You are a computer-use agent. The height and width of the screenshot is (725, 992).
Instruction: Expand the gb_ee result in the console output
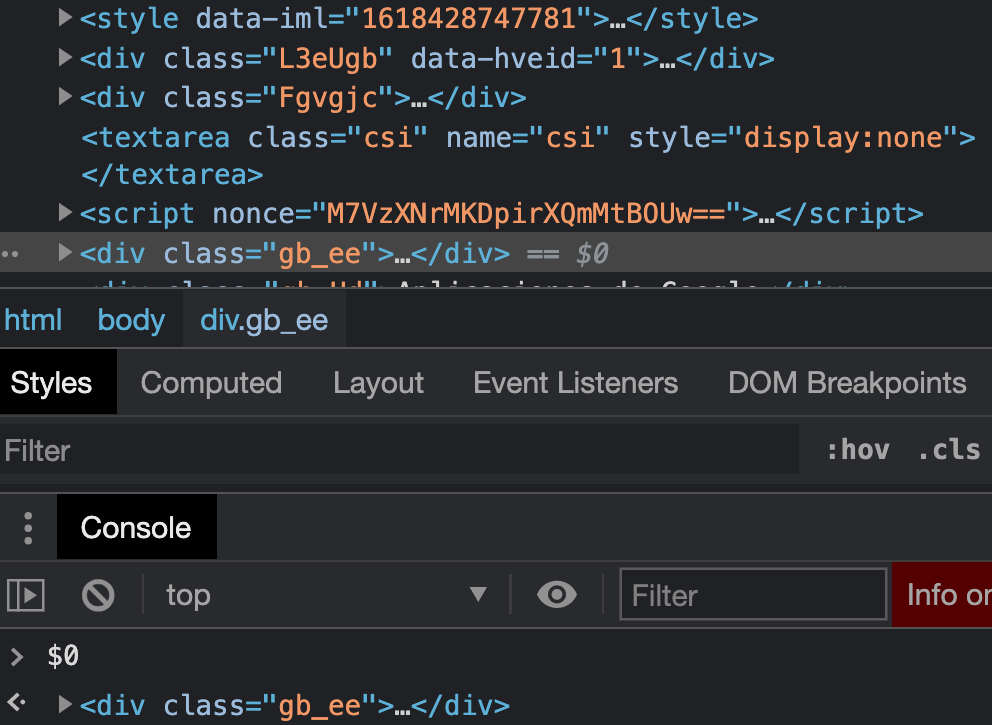65,704
